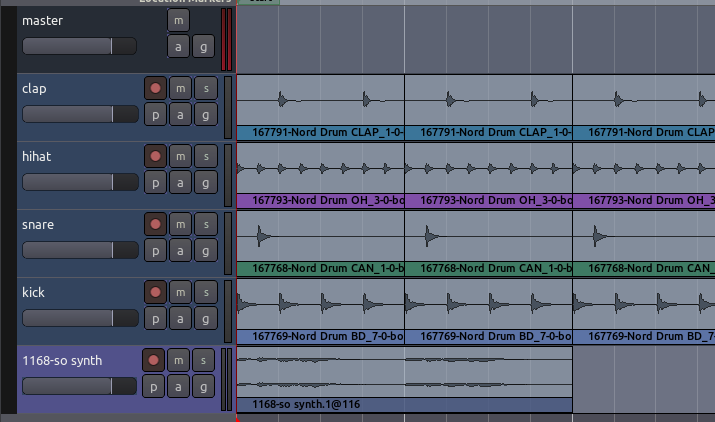Open 1168-so synth automation button
715x422 pixels.
pyautogui.click(x=178, y=387)
